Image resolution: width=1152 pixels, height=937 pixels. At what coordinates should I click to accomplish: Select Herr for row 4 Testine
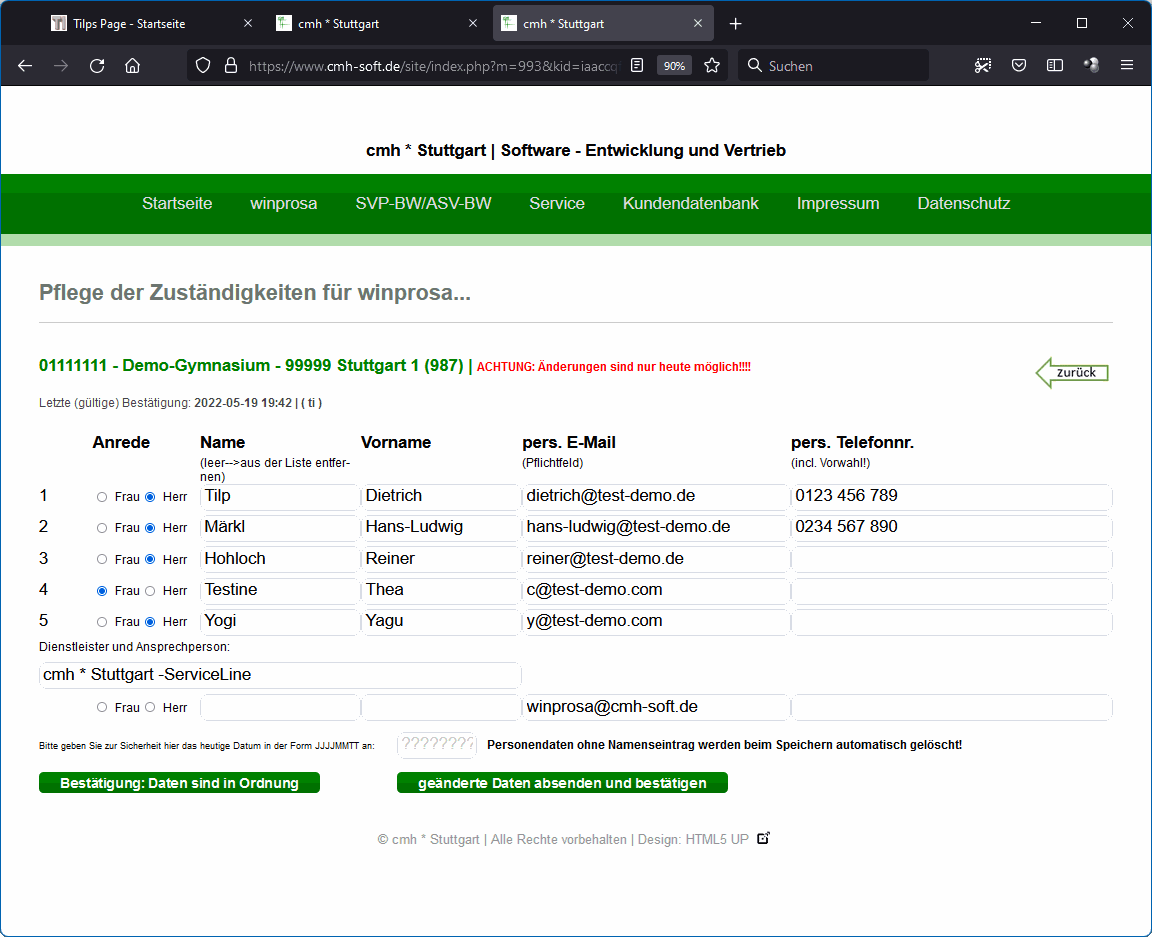[x=150, y=591]
